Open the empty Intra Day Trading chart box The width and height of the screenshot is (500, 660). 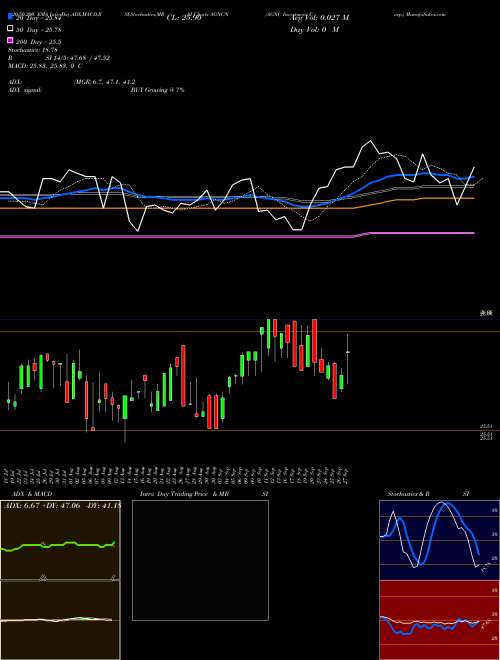coord(200,560)
